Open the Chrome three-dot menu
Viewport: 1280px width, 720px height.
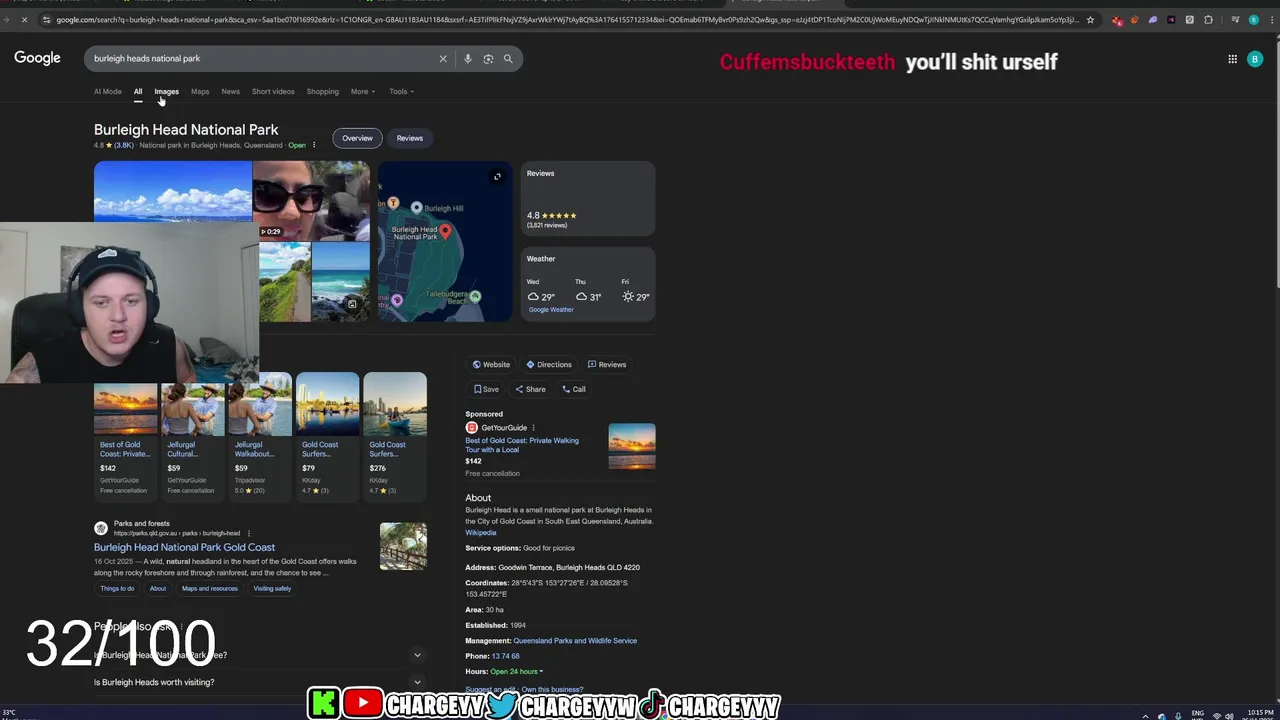click(x=1270, y=20)
